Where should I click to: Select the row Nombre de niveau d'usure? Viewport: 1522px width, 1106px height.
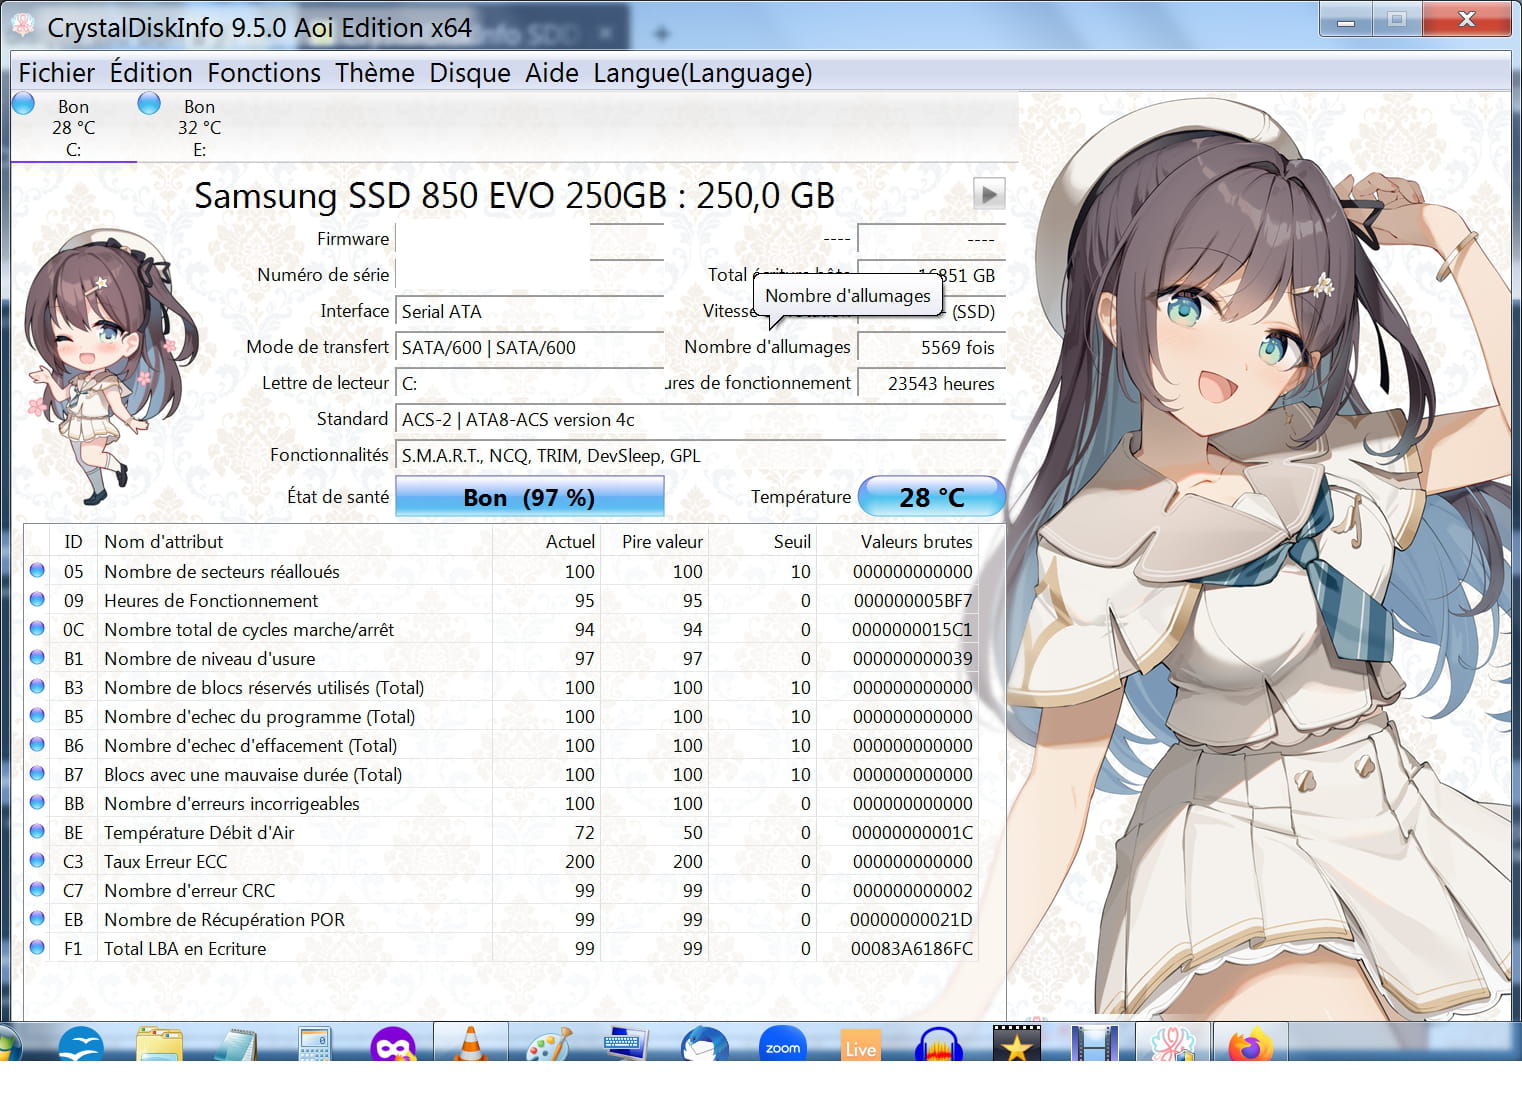point(500,658)
